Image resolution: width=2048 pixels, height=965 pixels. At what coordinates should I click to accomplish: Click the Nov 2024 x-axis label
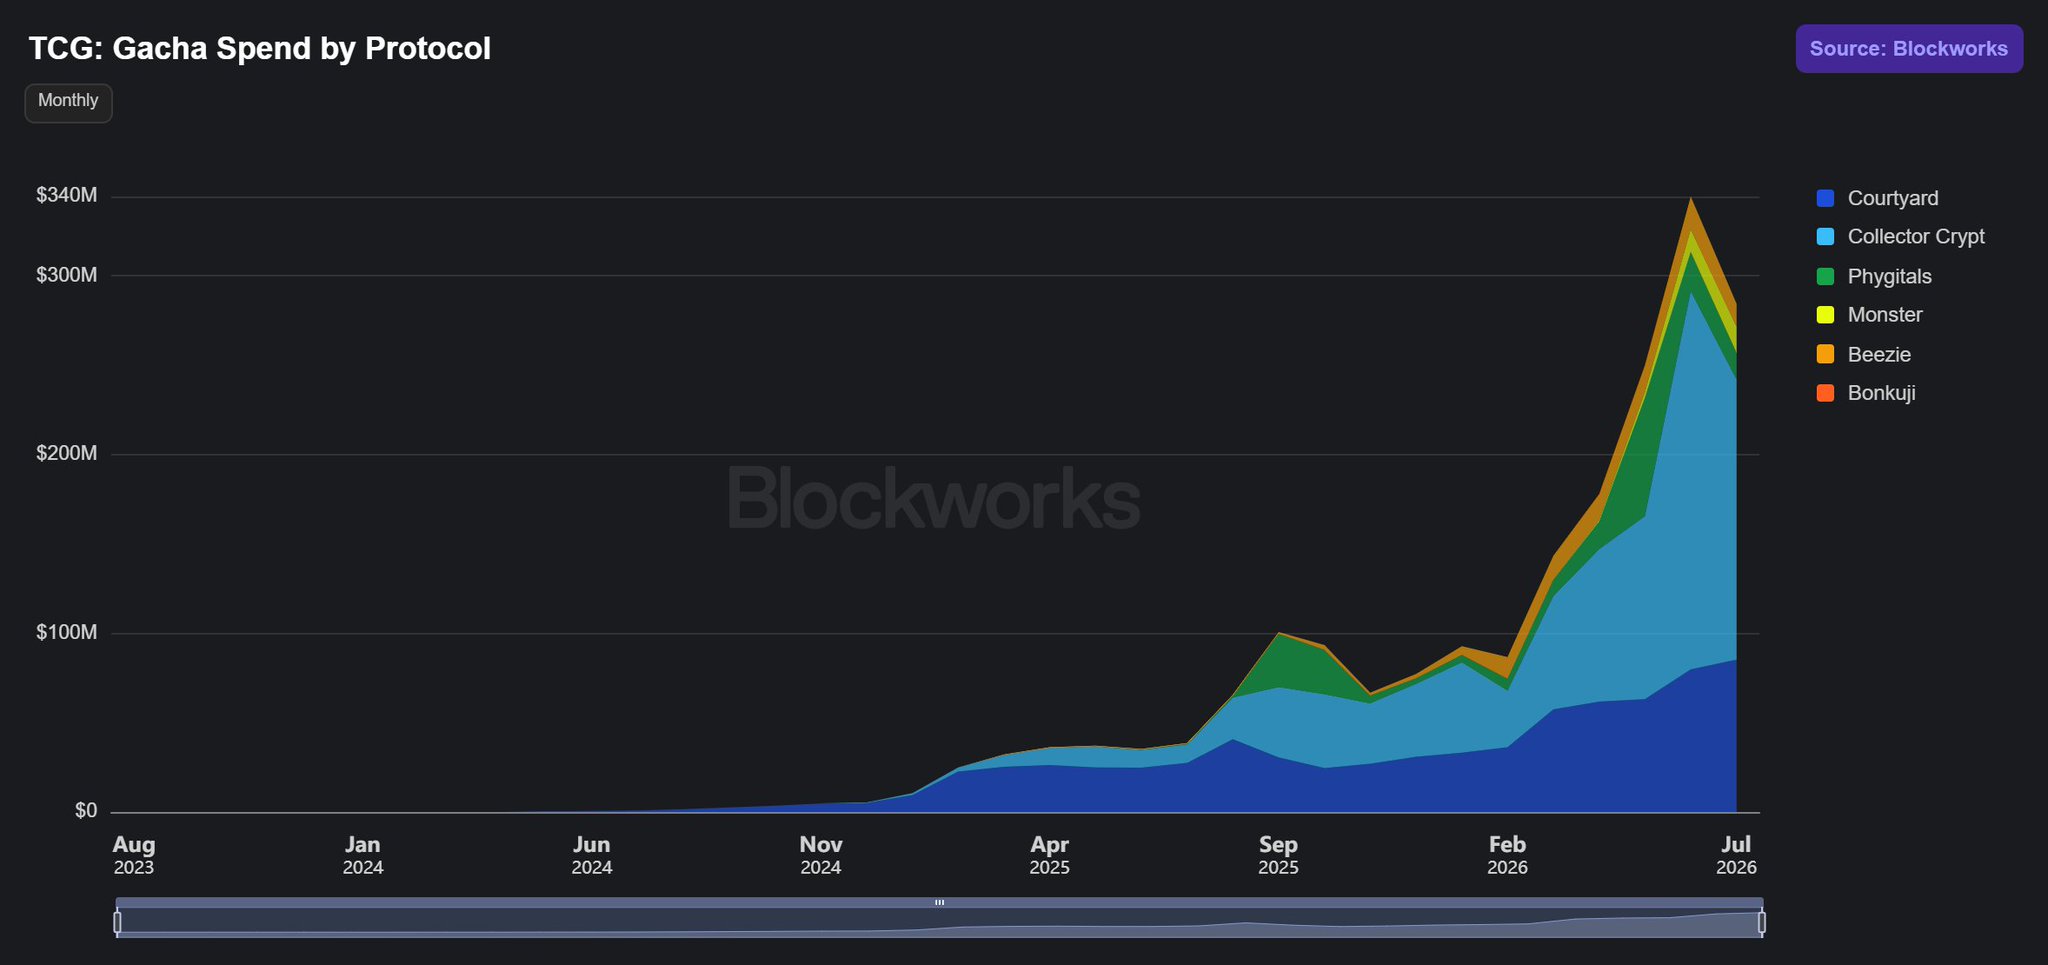tap(821, 856)
